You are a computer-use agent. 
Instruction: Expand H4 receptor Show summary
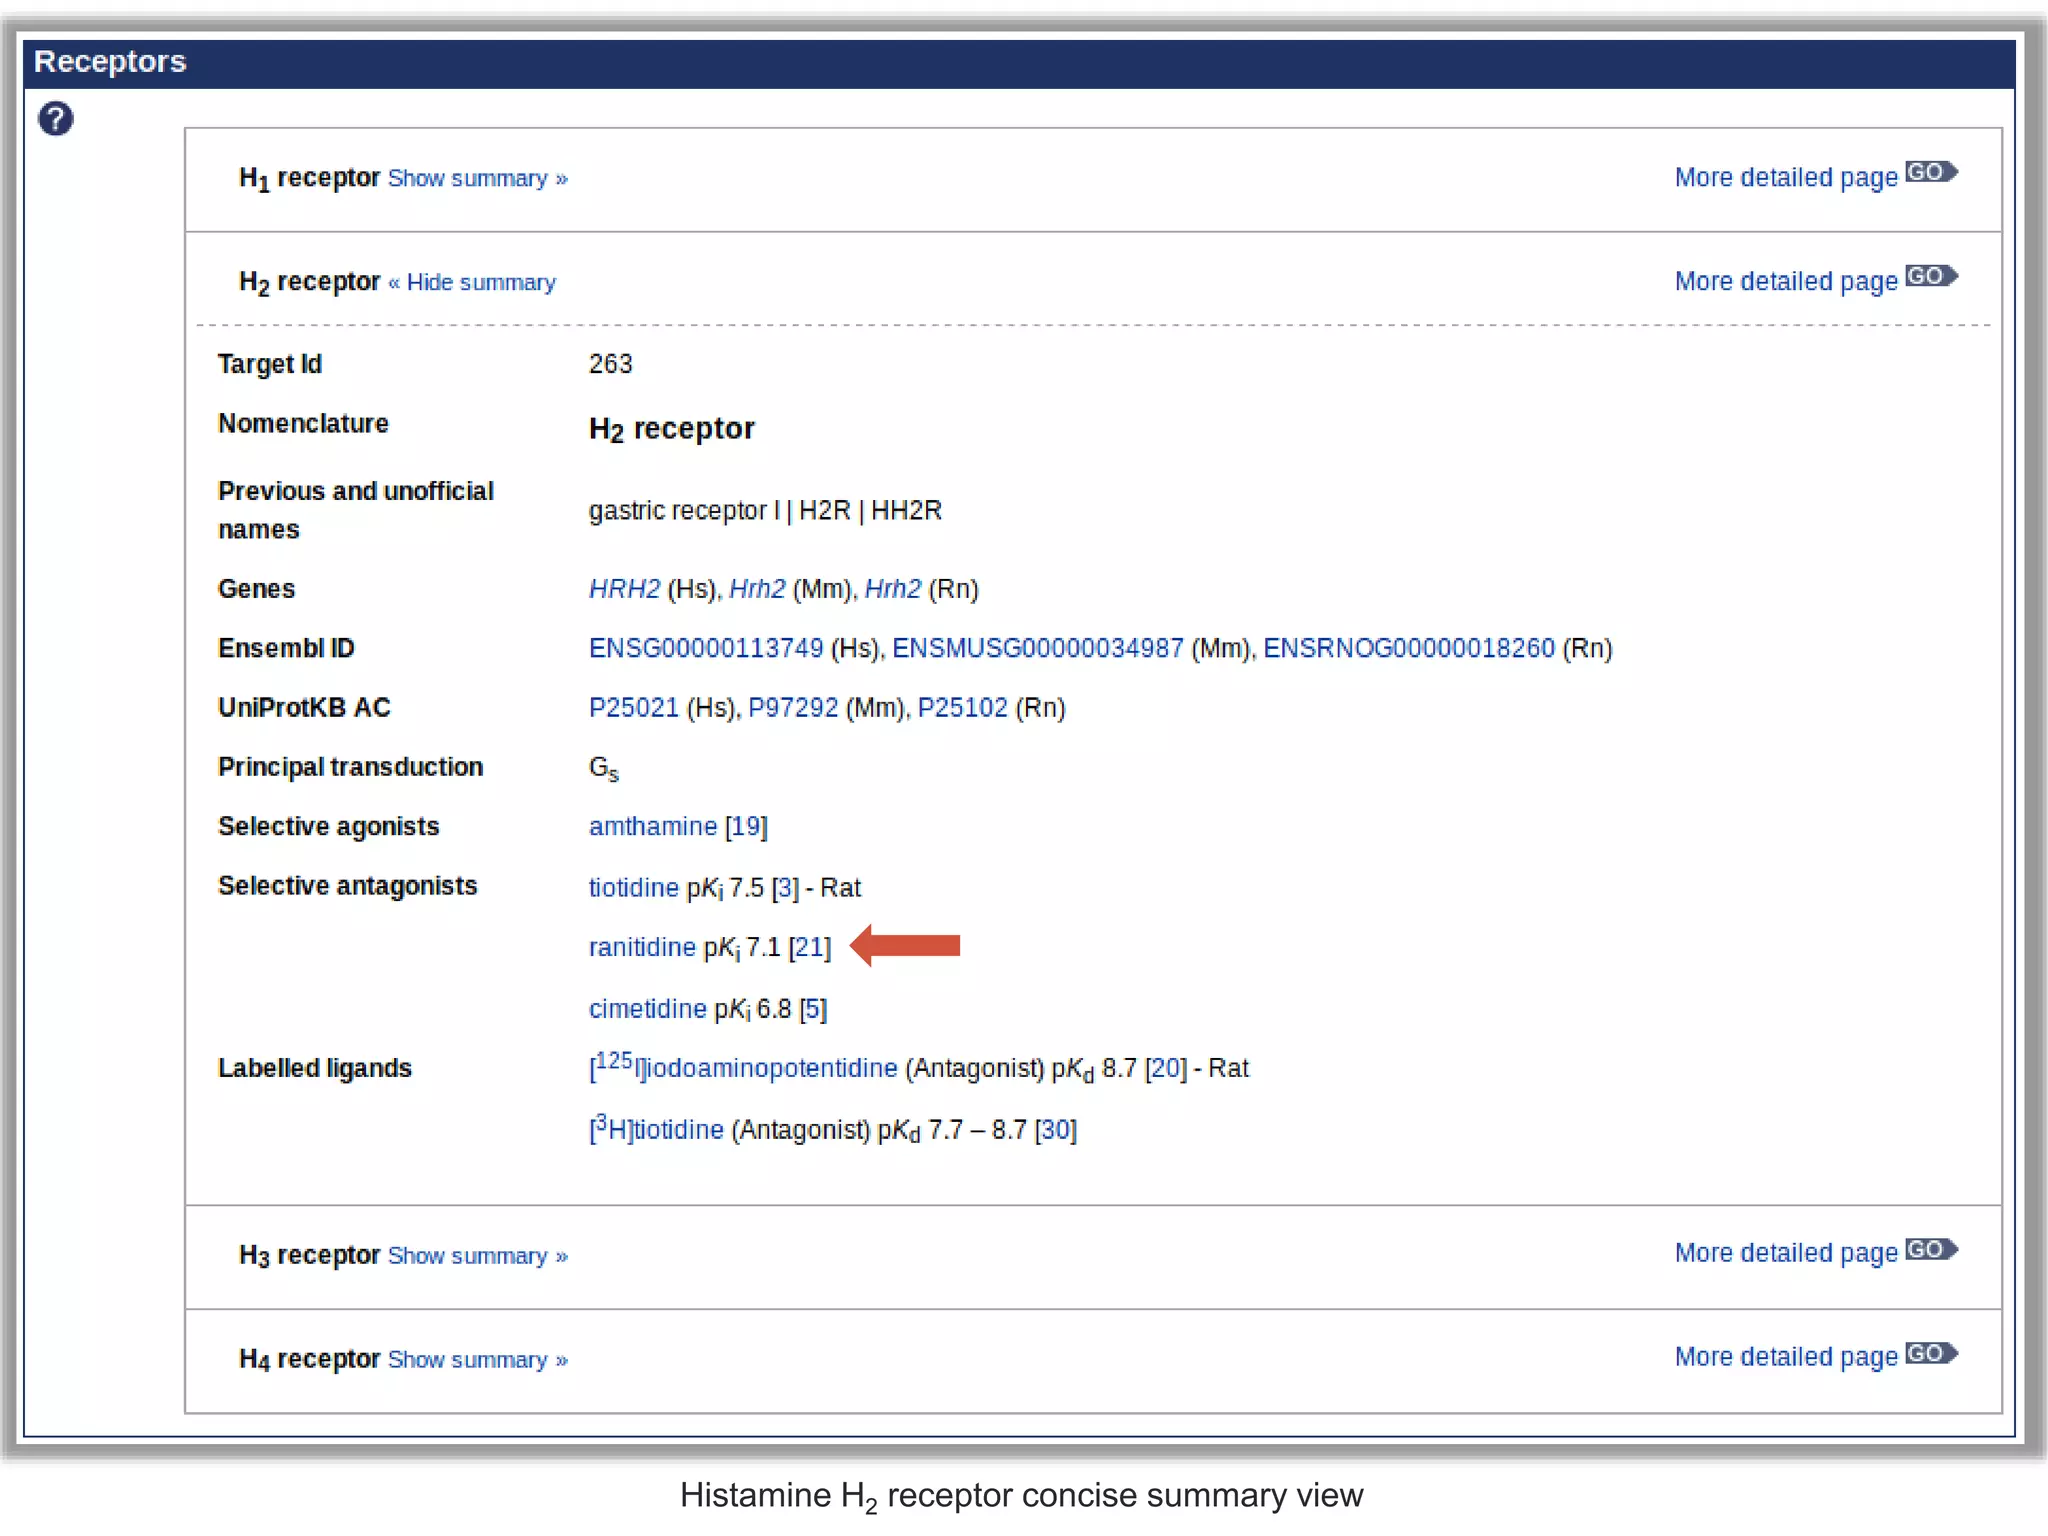click(x=478, y=1359)
